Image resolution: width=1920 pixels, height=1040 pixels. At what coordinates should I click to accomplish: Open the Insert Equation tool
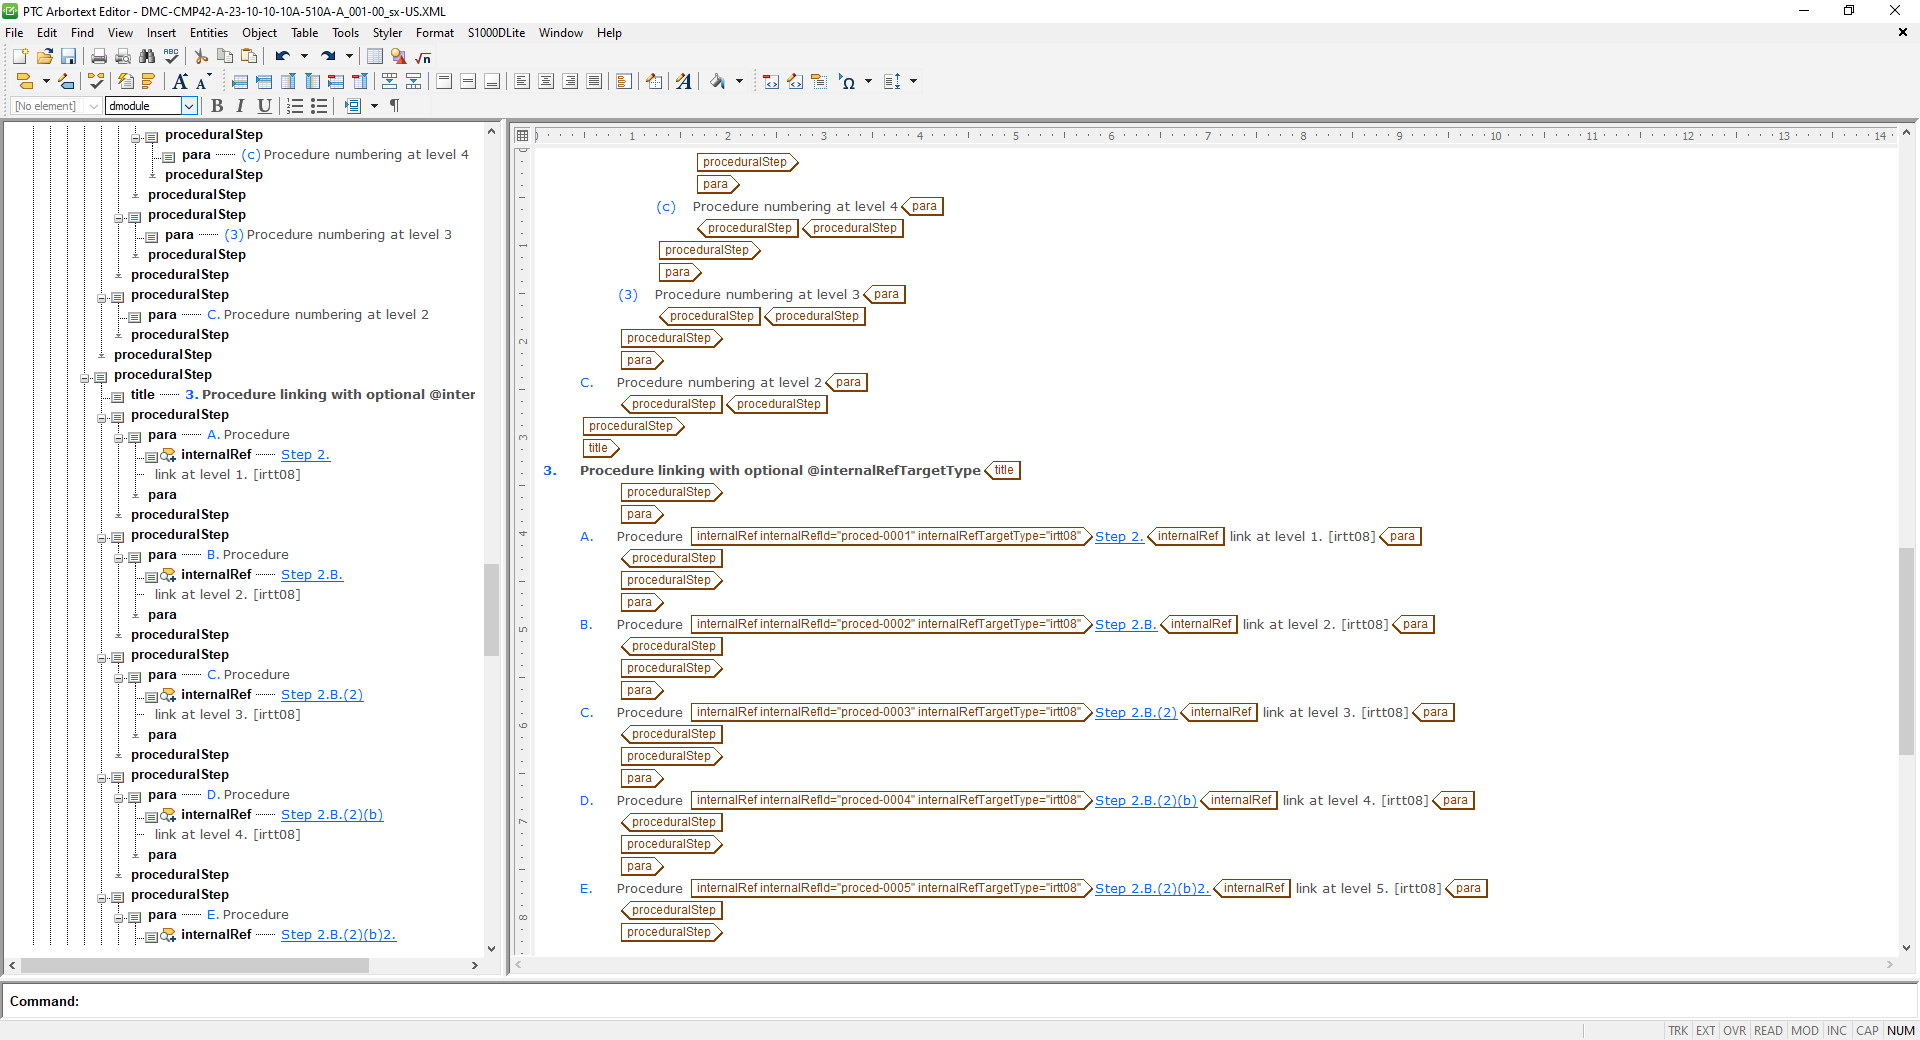coord(422,57)
